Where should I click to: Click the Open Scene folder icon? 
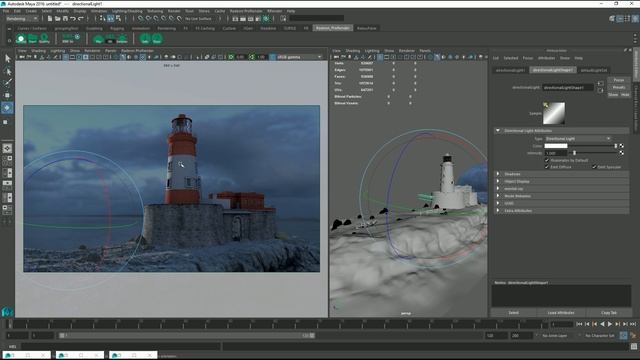point(58,18)
